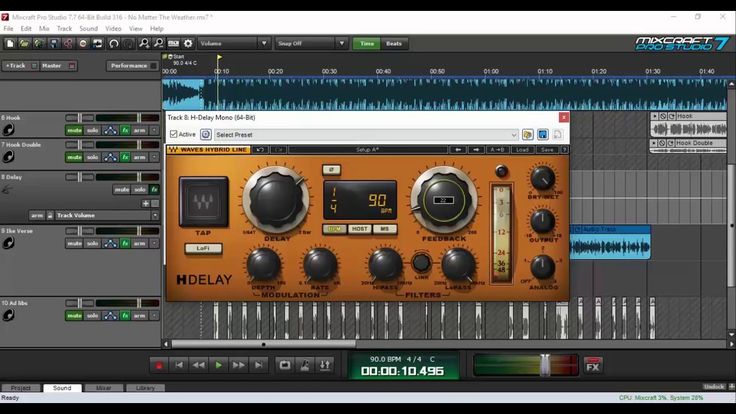Image resolution: width=736 pixels, height=414 pixels.
Task: Create a new project with toolbar icon
Action: tap(9, 44)
